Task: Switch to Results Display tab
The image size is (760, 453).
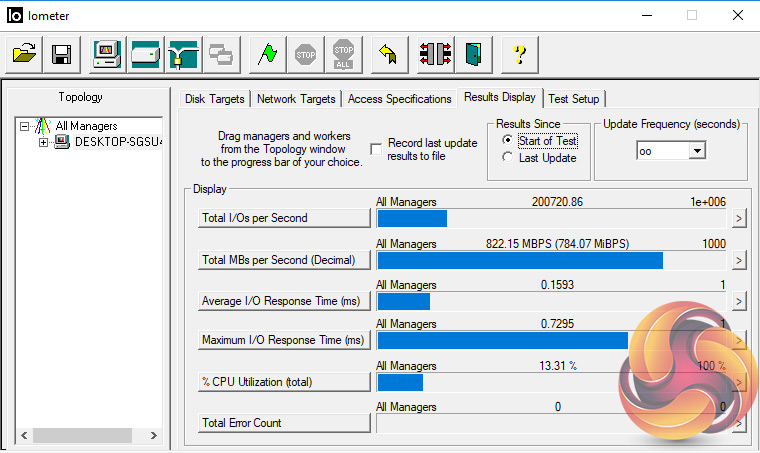Action: pyautogui.click(x=500, y=97)
